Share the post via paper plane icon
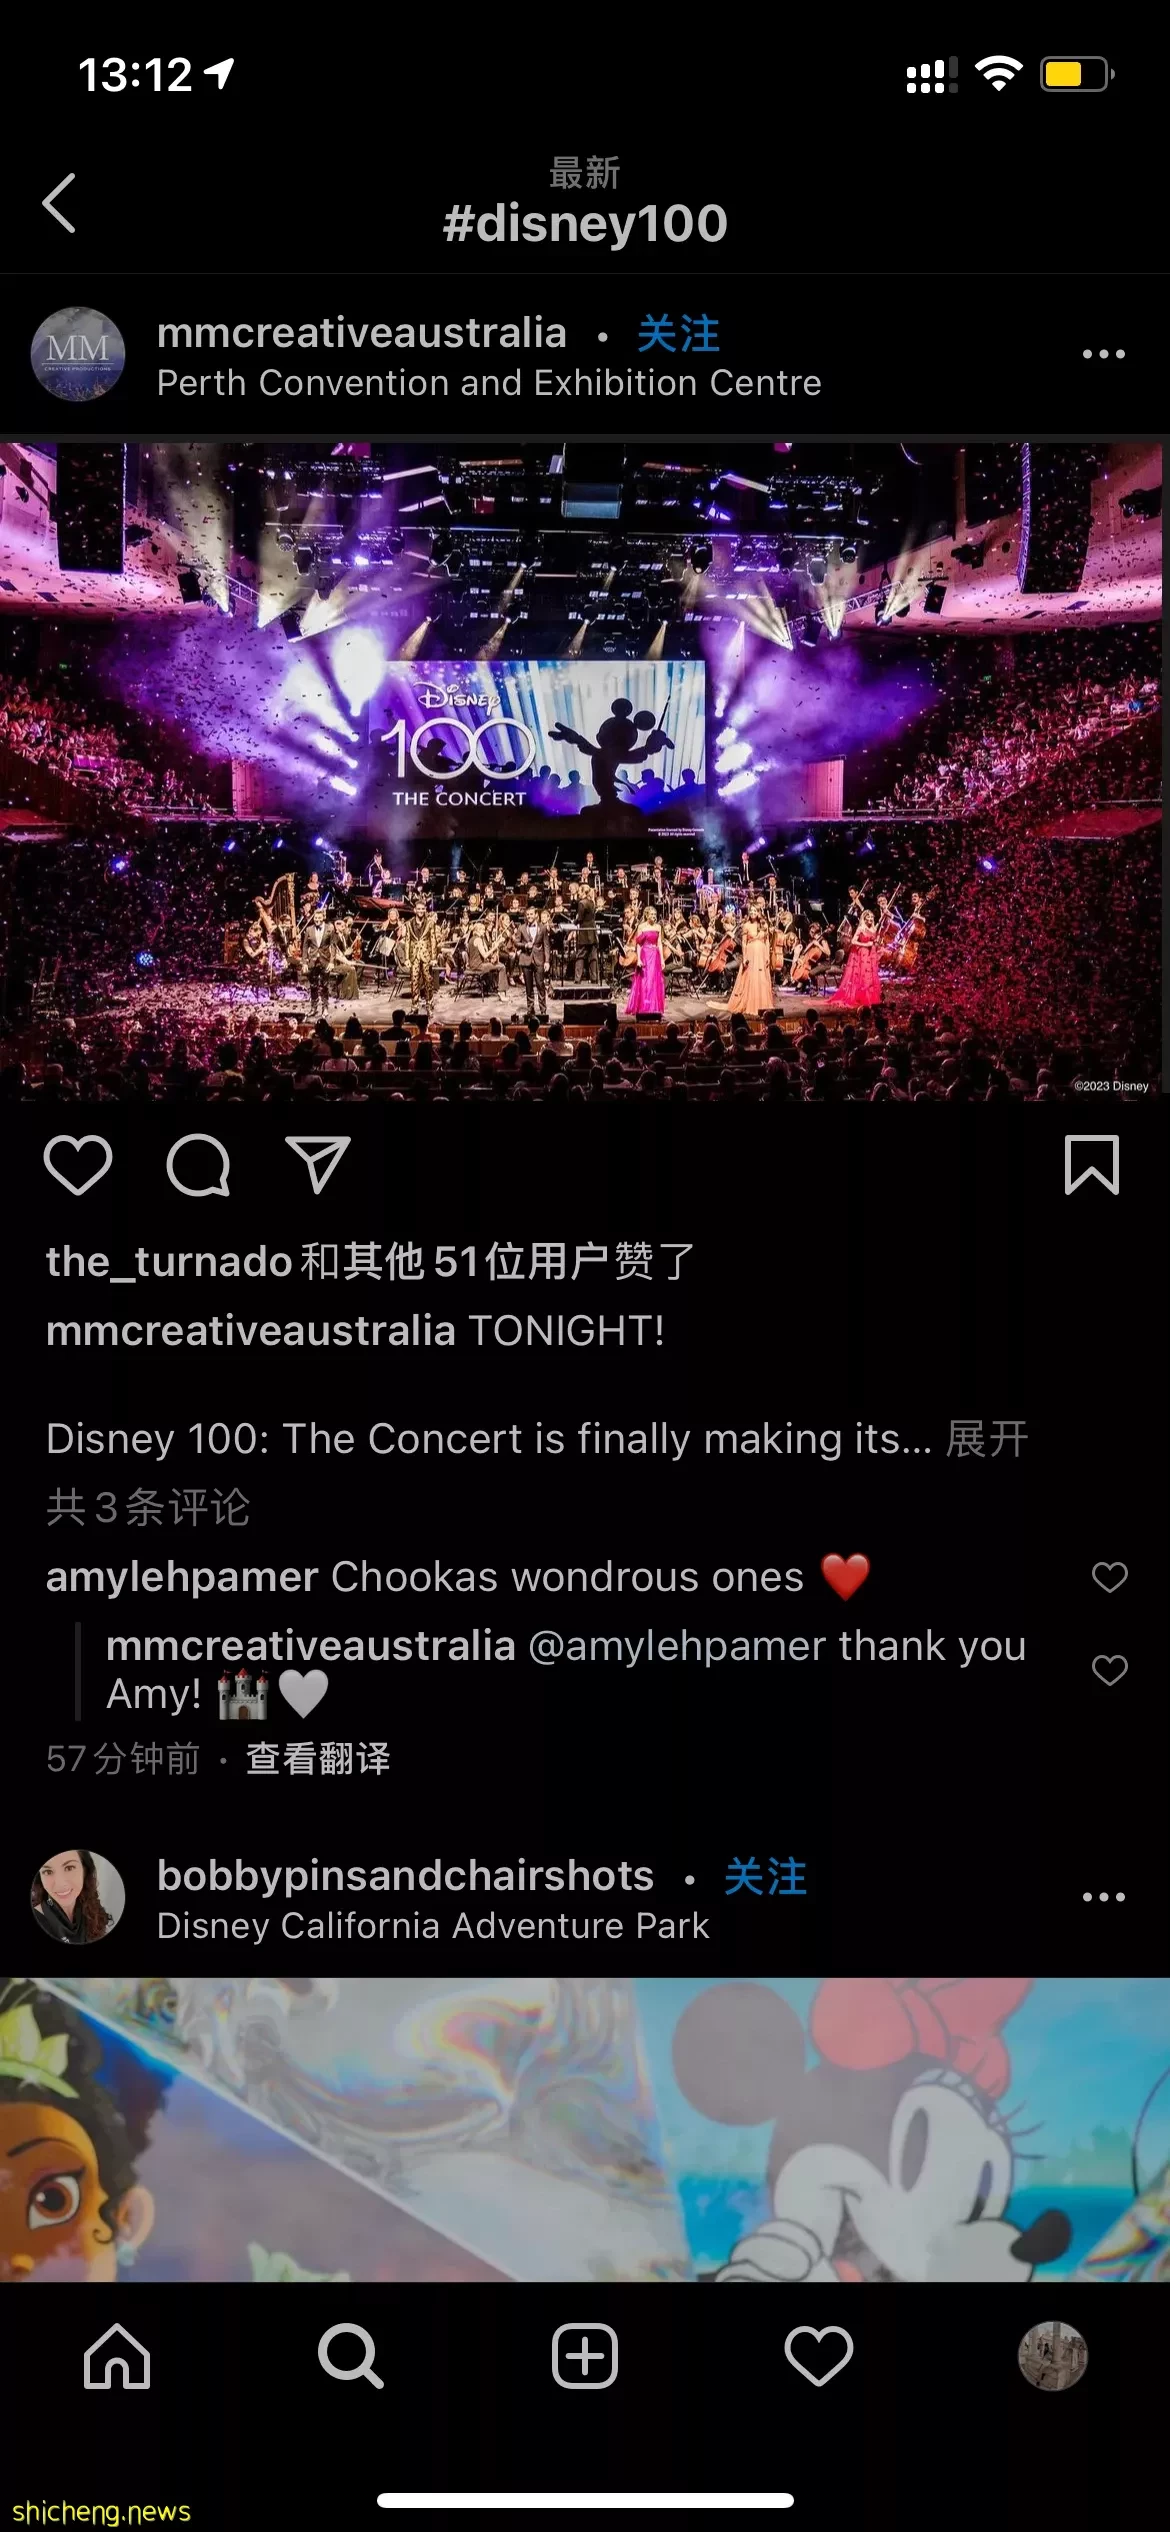Viewport: 1170px width, 2532px height. (x=318, y=1165)
